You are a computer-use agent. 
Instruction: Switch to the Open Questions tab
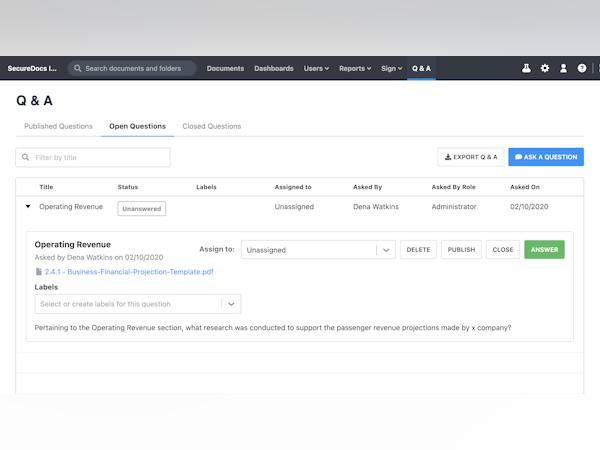click(137, 126)
